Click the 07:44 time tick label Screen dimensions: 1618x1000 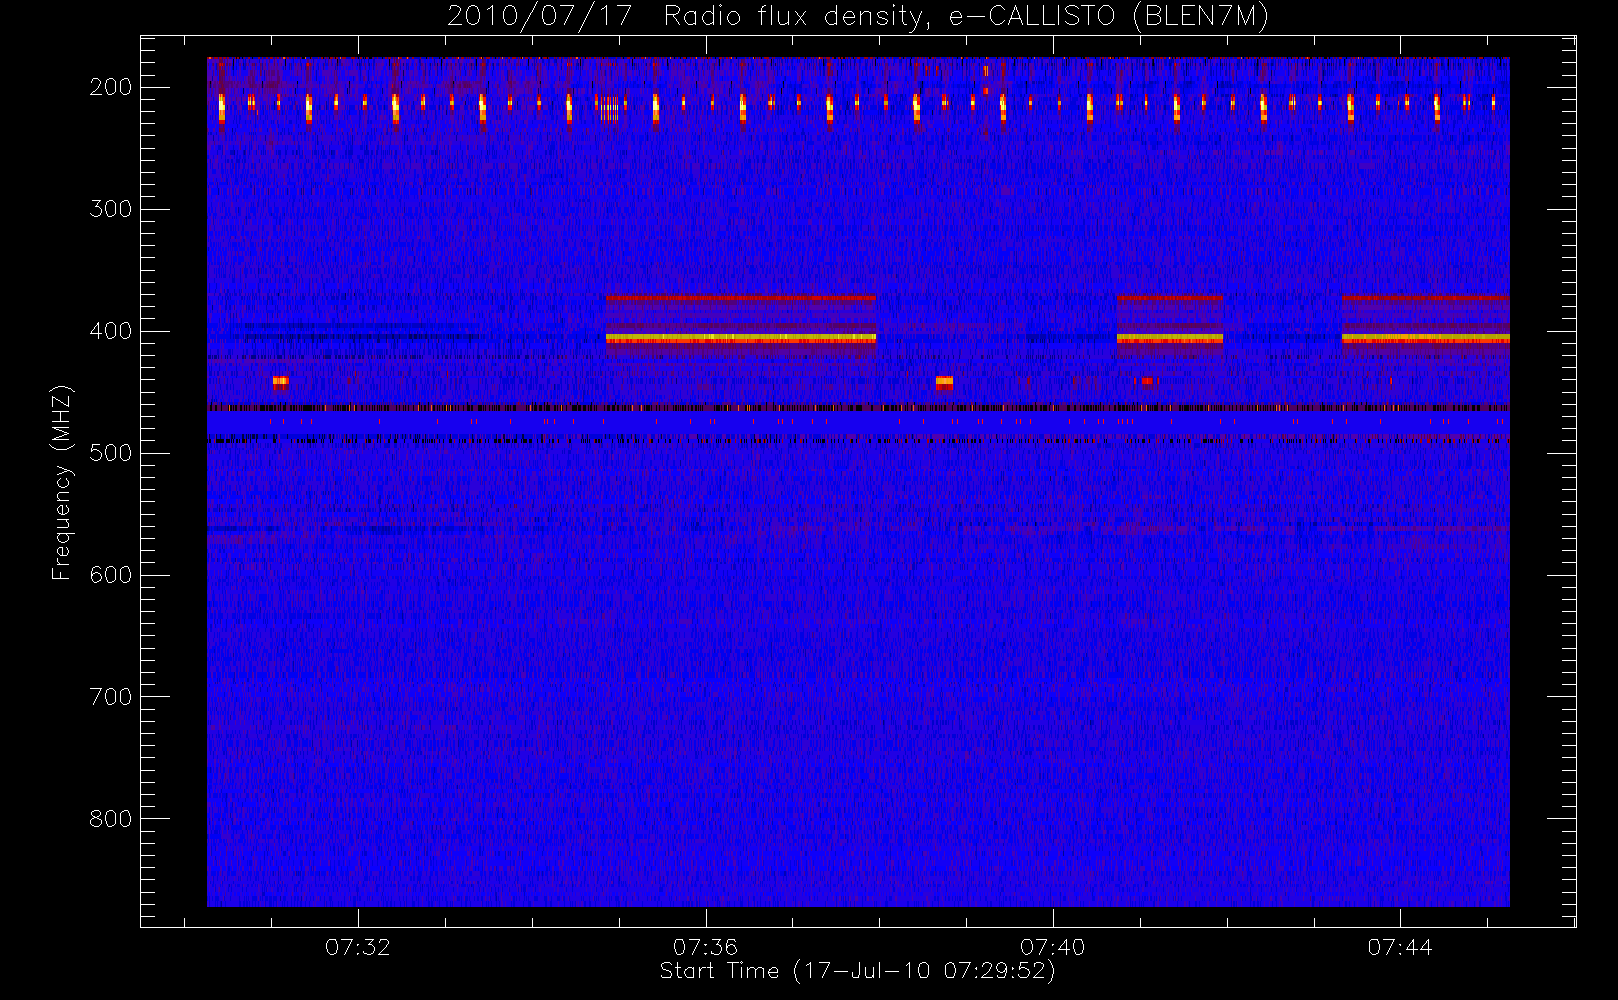point(1400,947)
